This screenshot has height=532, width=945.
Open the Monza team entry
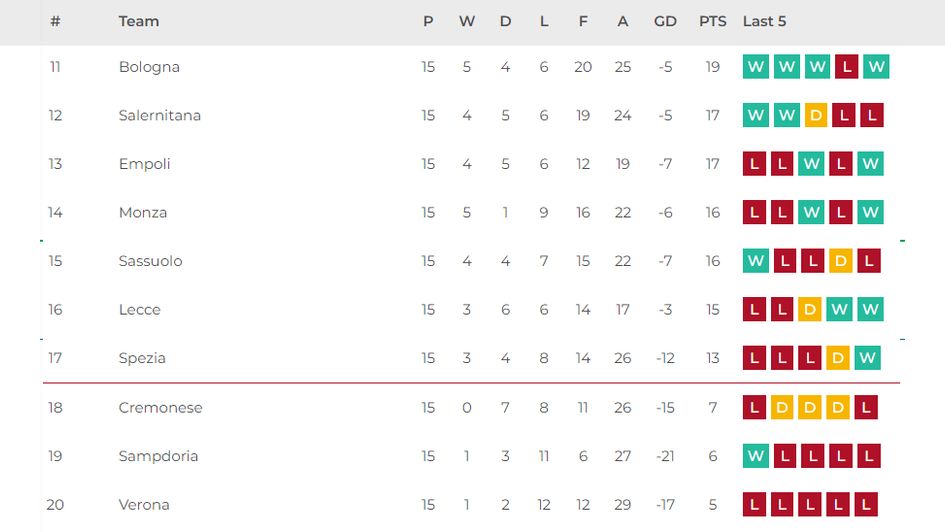[x=142, y=212]
